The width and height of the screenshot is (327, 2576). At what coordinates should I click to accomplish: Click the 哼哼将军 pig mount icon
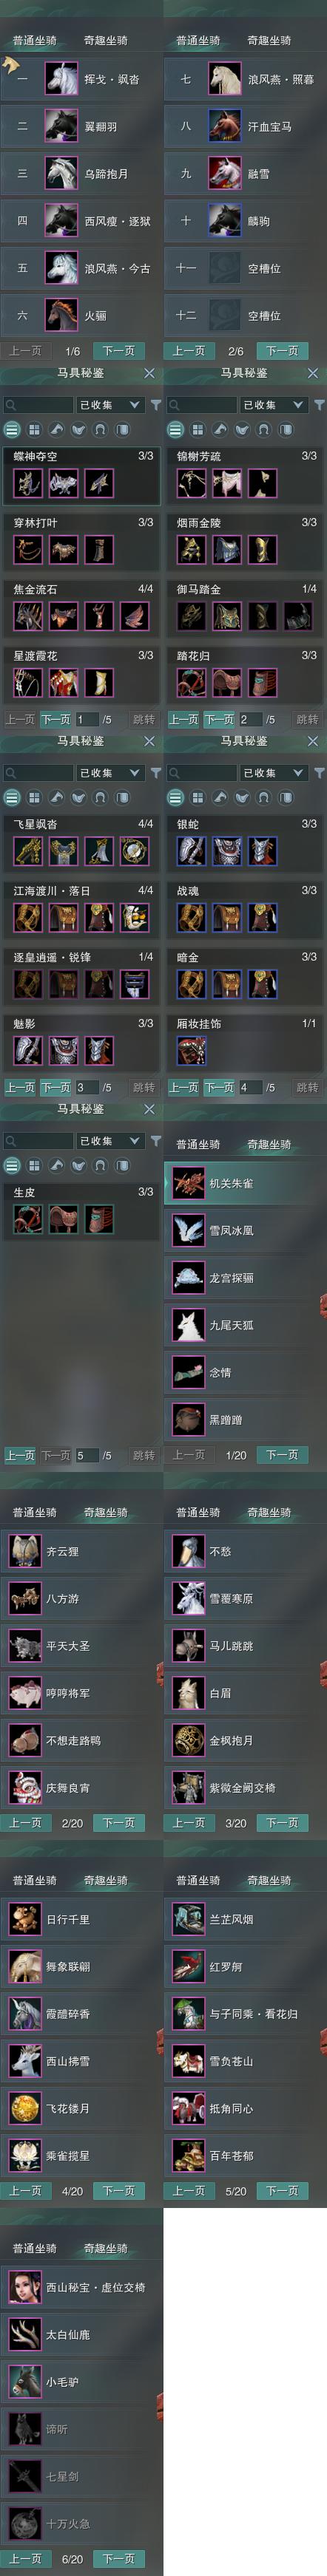(x=25, y=1693)
